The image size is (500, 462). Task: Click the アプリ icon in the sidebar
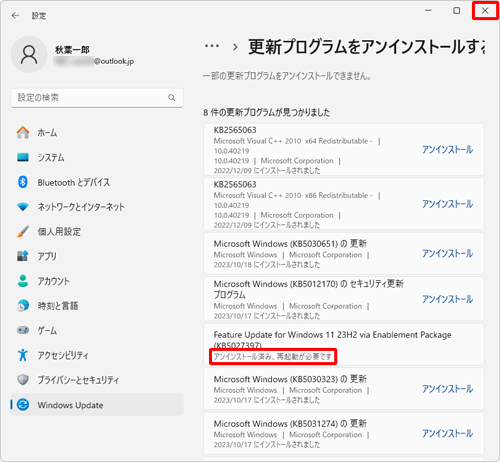(23, 256)
